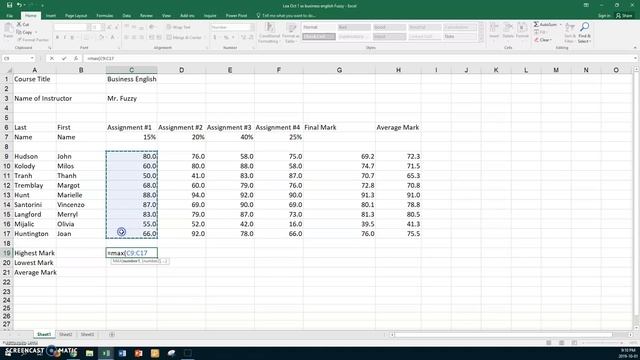
Task: Undo the last action
Action: 19,5
